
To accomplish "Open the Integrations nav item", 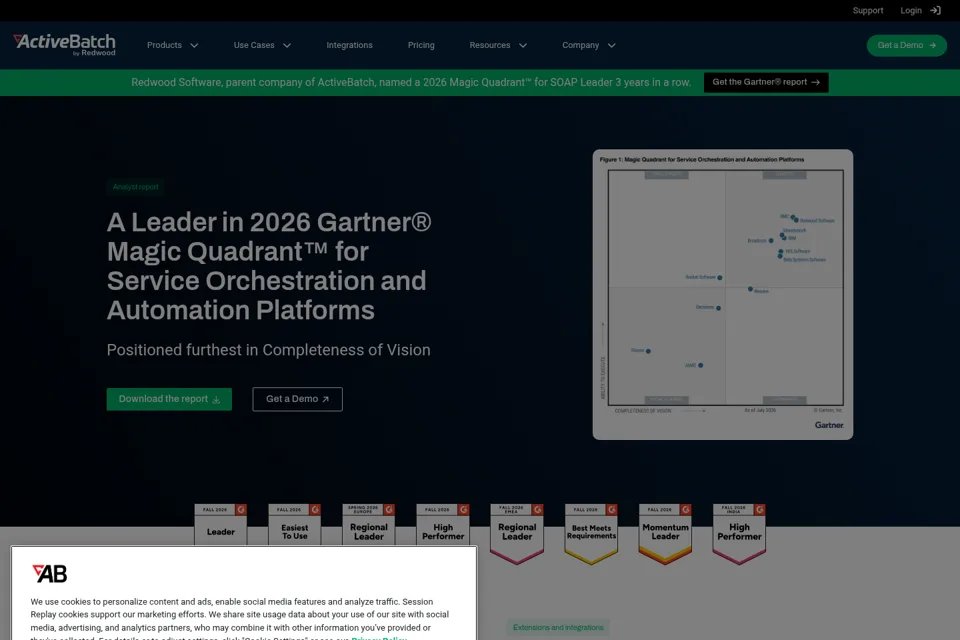I will pyautogui.click(x=349, y=45).
